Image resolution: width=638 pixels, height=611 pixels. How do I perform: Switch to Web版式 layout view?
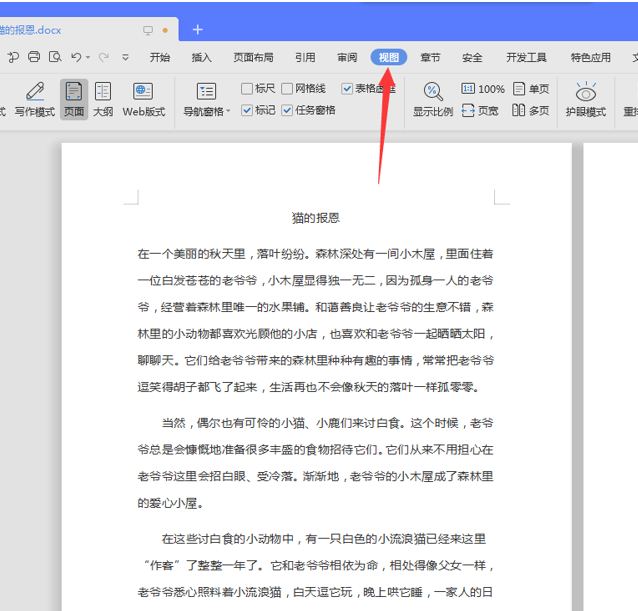point(143,99)
